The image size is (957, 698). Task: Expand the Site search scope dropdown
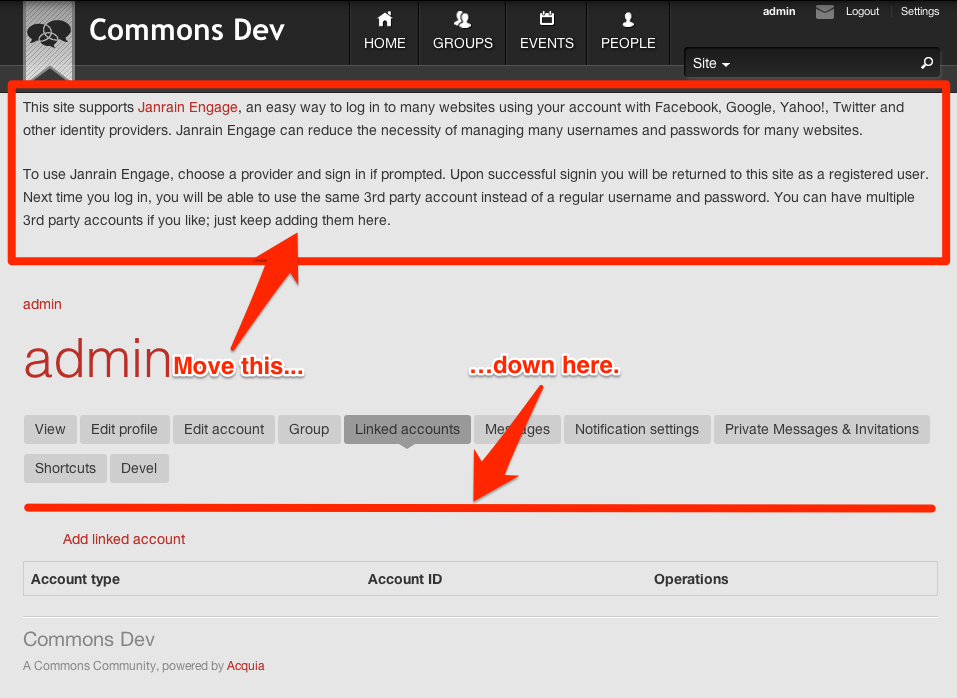click(x=711, y=63)
